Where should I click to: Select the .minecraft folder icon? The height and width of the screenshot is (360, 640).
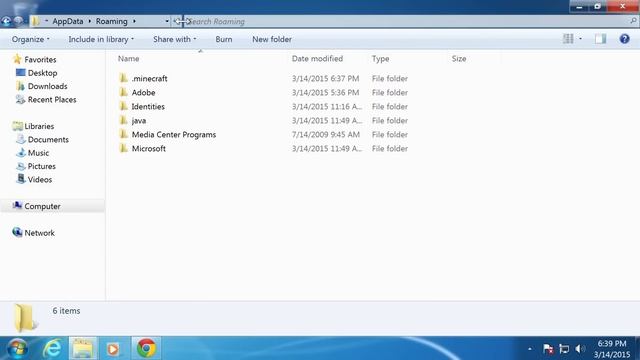[124, 78]
